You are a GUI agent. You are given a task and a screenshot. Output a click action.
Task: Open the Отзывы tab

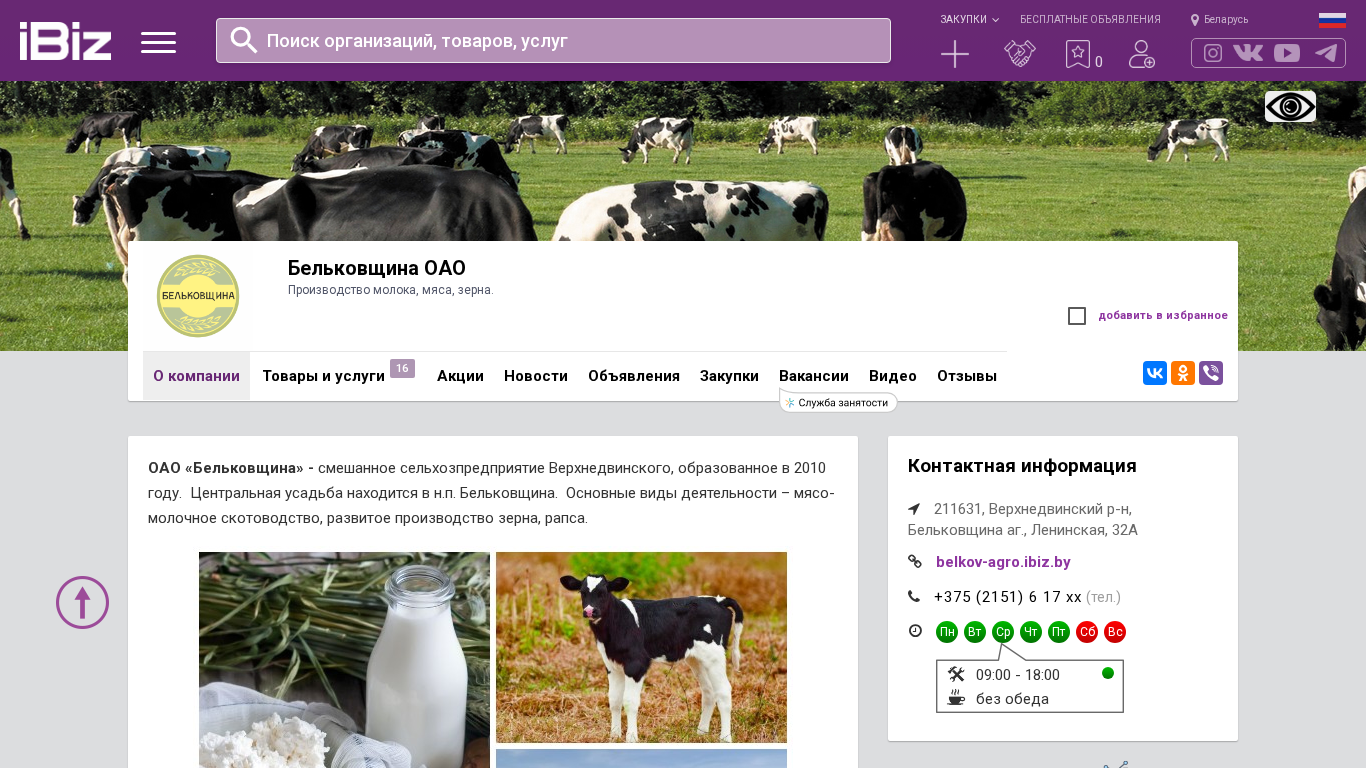967,376
